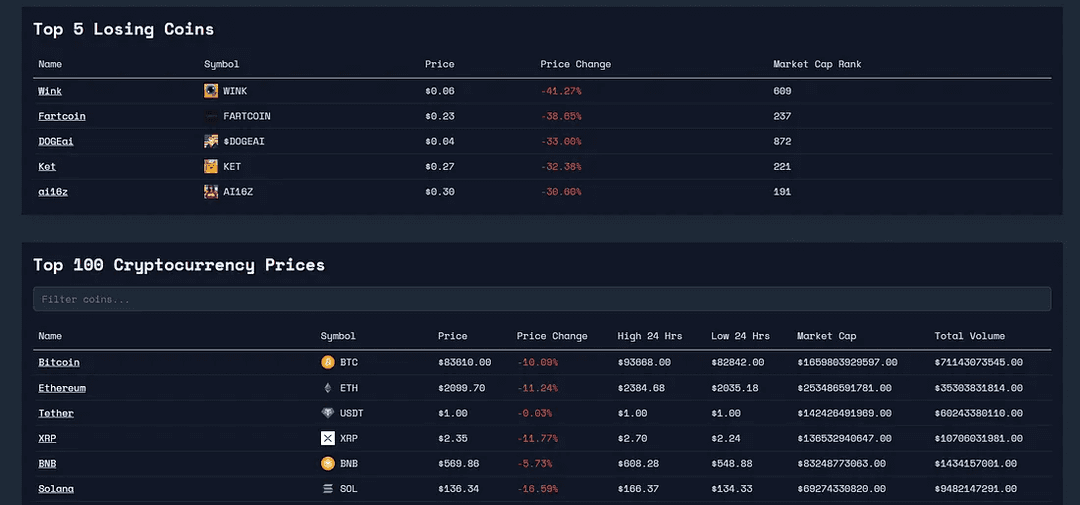The width and height of the screenshot is (1080, 505).
Task: Click the XRP logo icon
Action: coord(328,438)
